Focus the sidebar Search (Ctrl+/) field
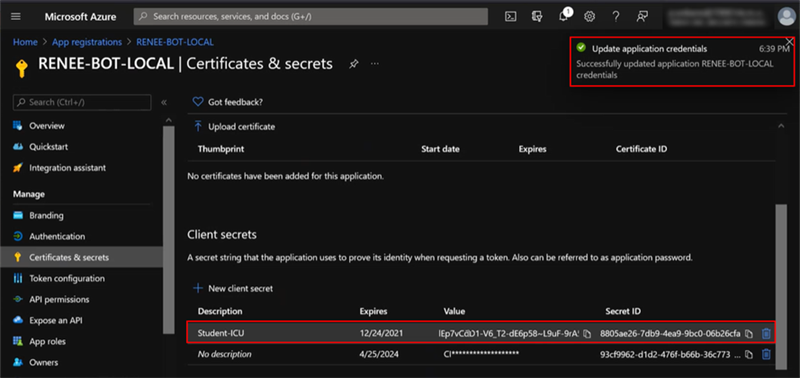This screenshot has height=378, width=800. tap(82, 102)
